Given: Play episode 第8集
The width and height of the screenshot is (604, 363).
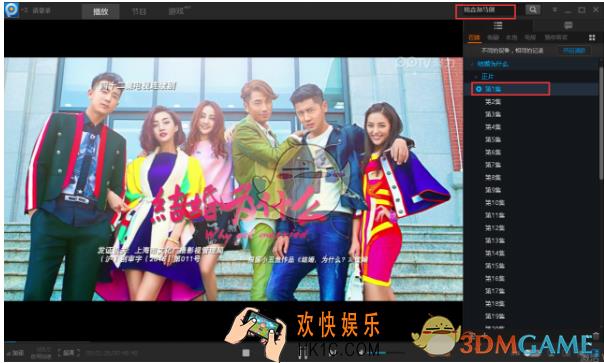Looking at the screenshot, I should pos(493,177).
